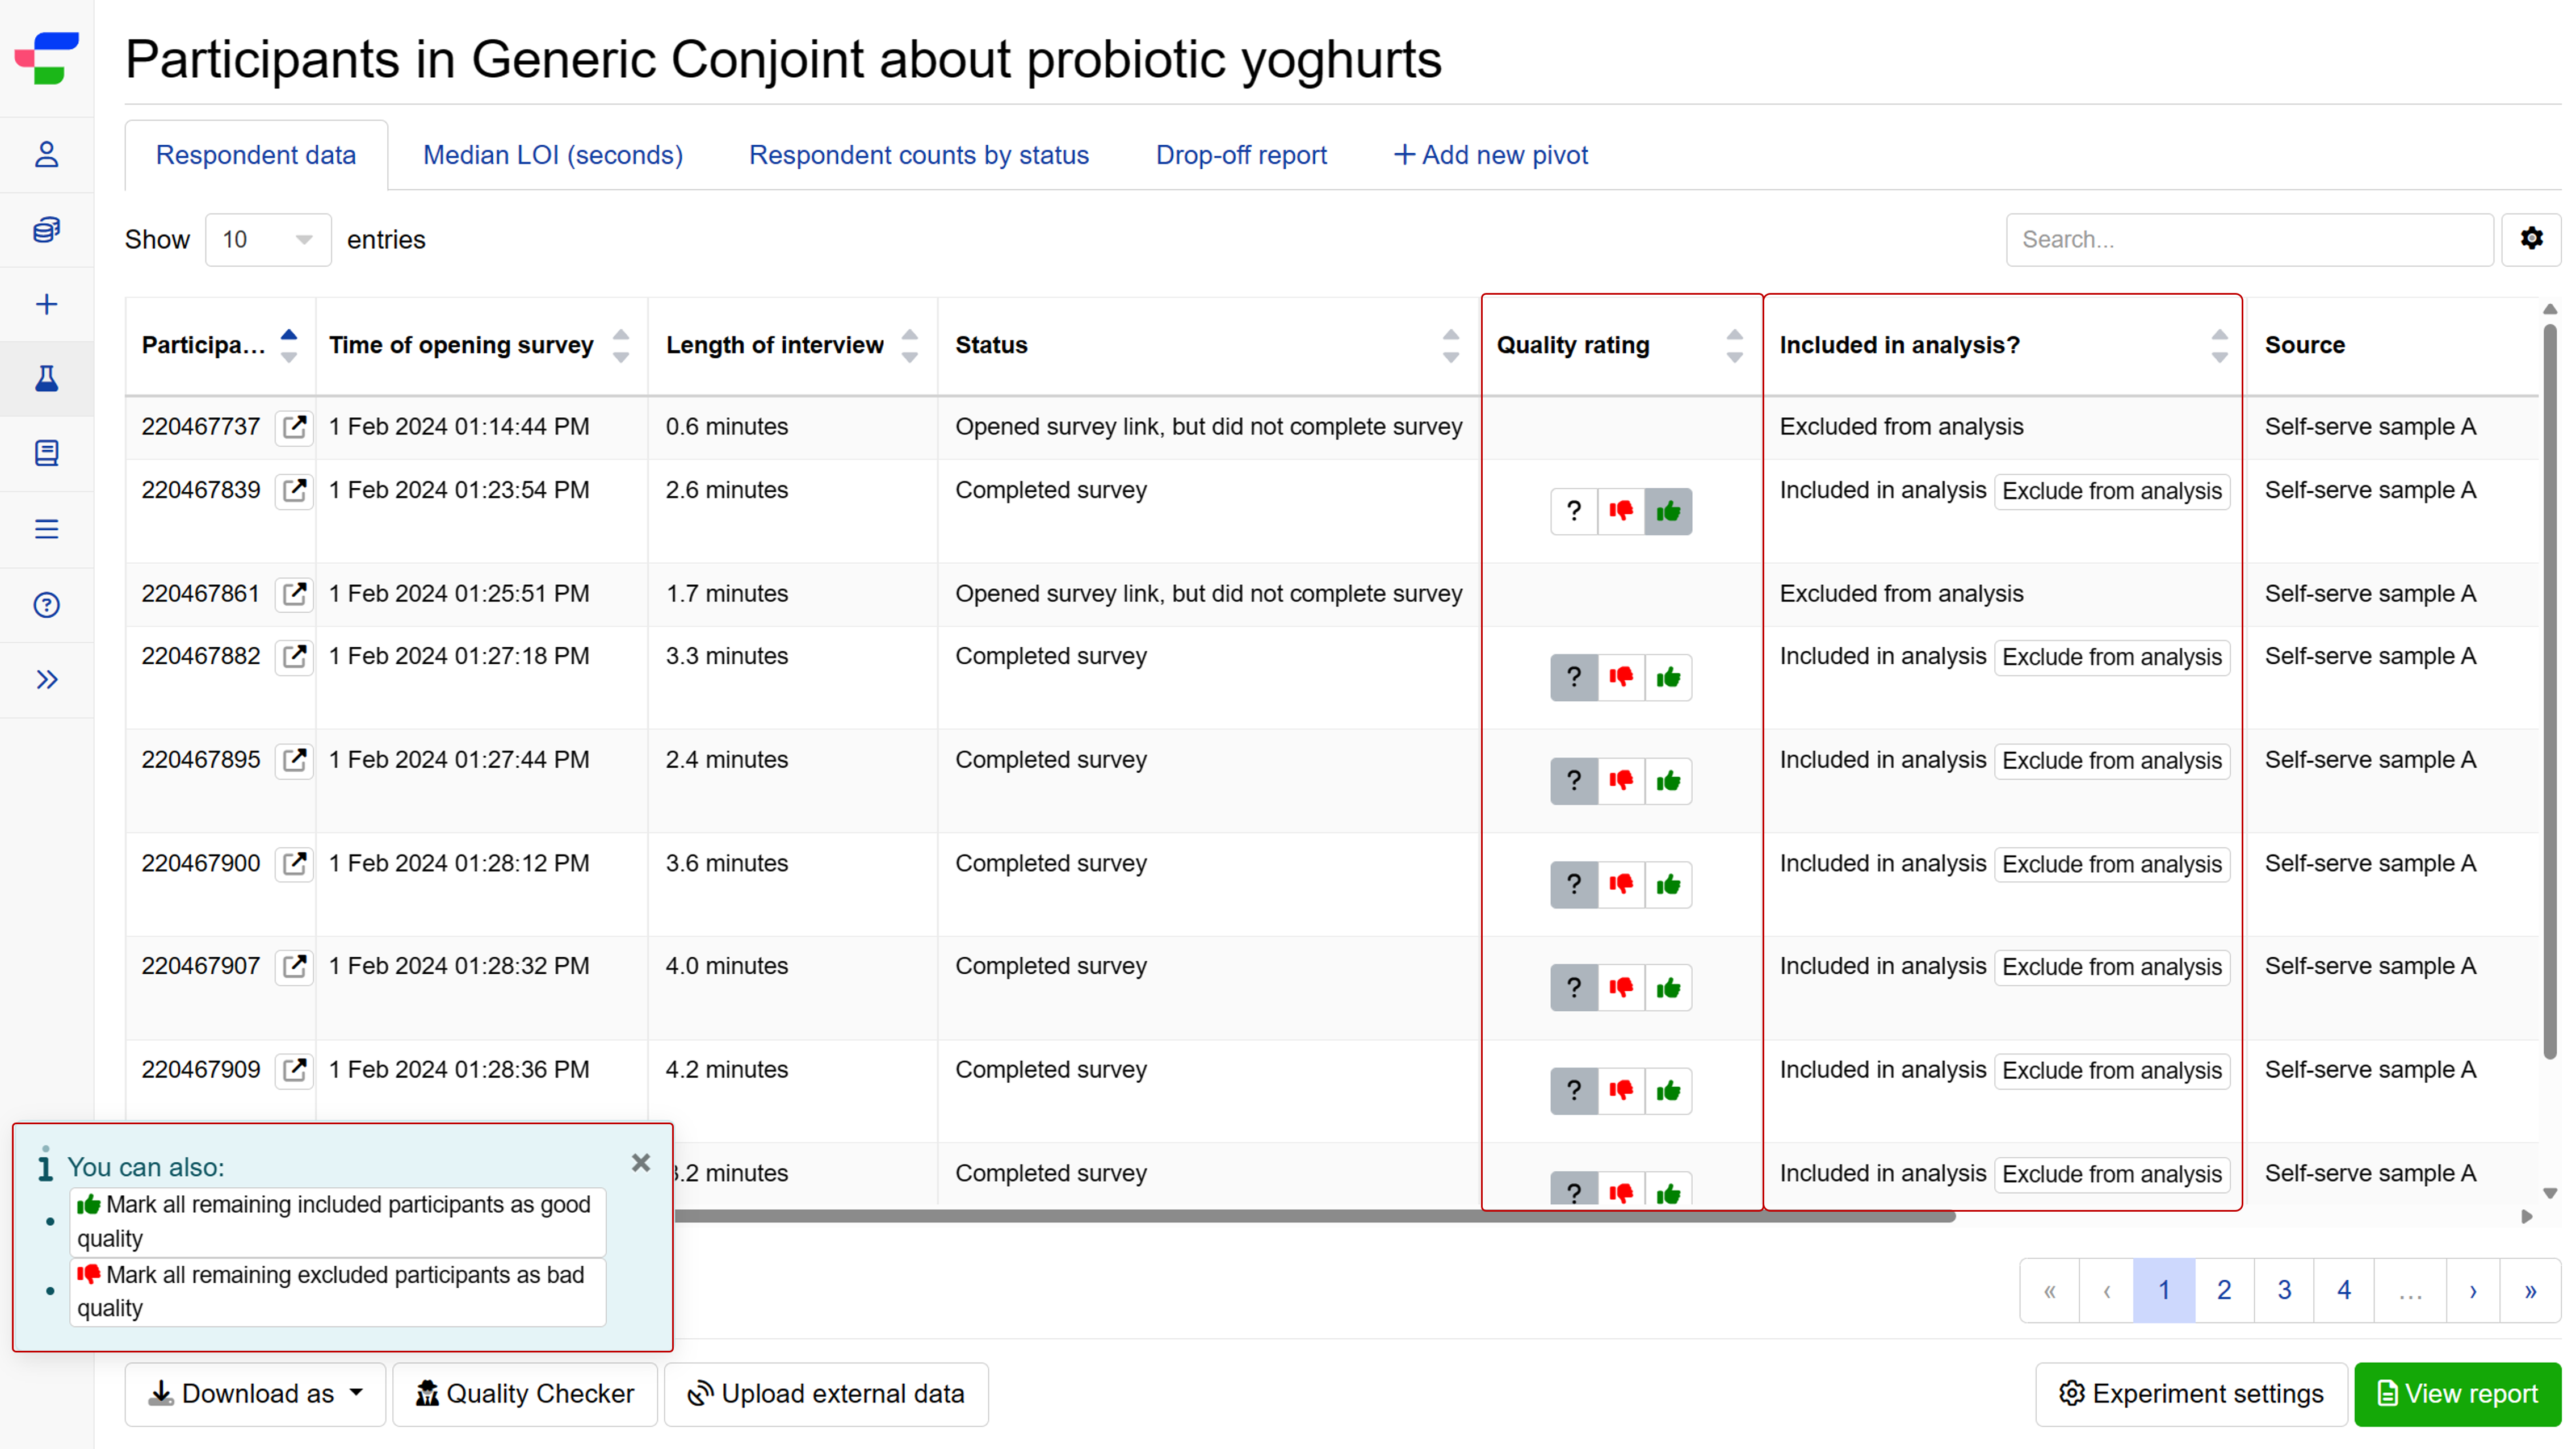
Task: Mark participant 220467882 as good quality
Action: coord(1668,678)
